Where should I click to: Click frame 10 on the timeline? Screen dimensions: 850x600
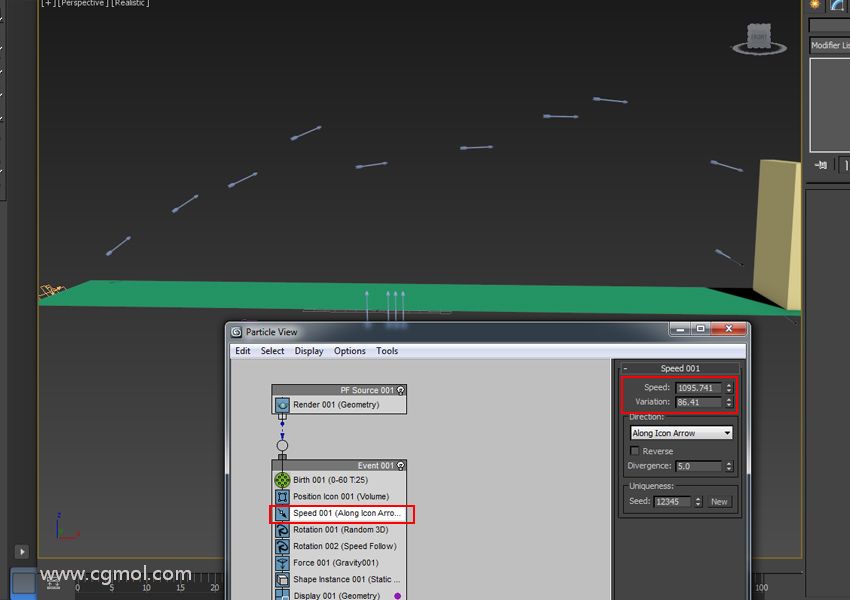146,588
